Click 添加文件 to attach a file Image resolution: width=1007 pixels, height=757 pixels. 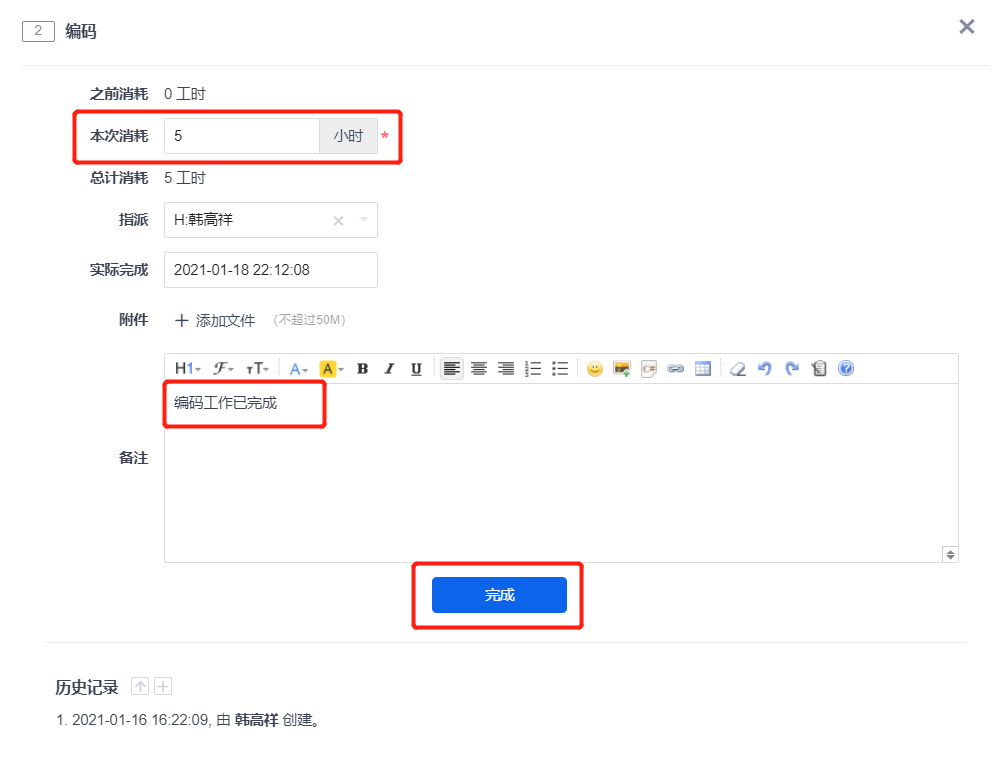point(215,321)
